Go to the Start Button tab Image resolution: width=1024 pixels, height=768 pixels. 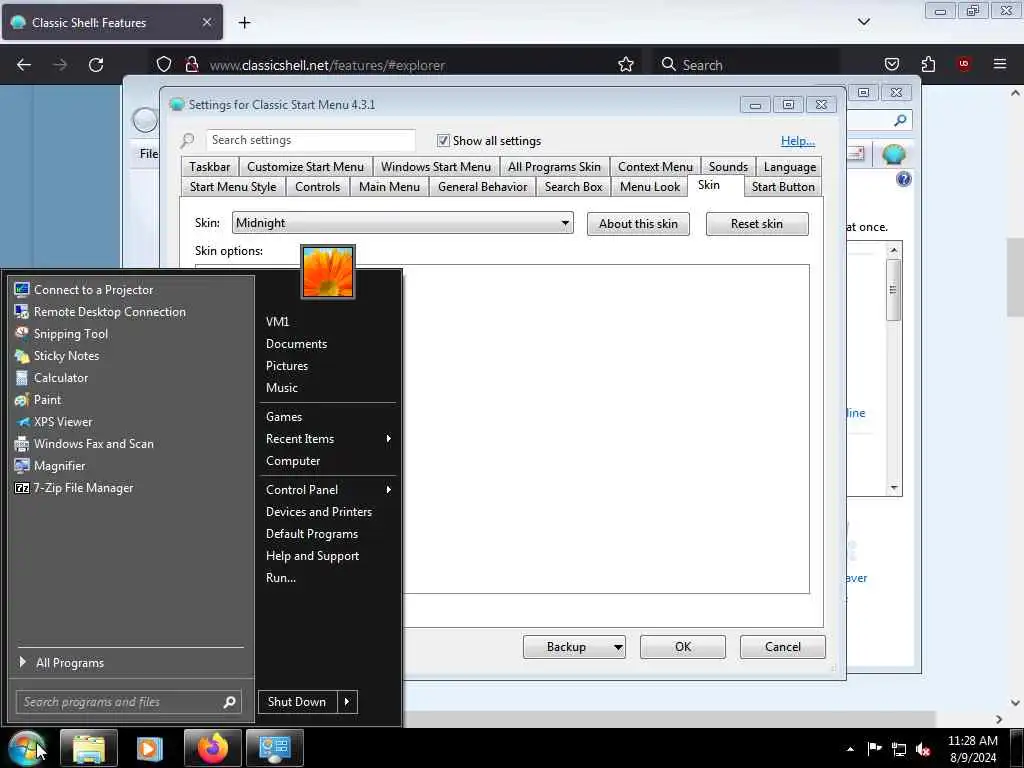pyautogui.click(x=783, y=187)
